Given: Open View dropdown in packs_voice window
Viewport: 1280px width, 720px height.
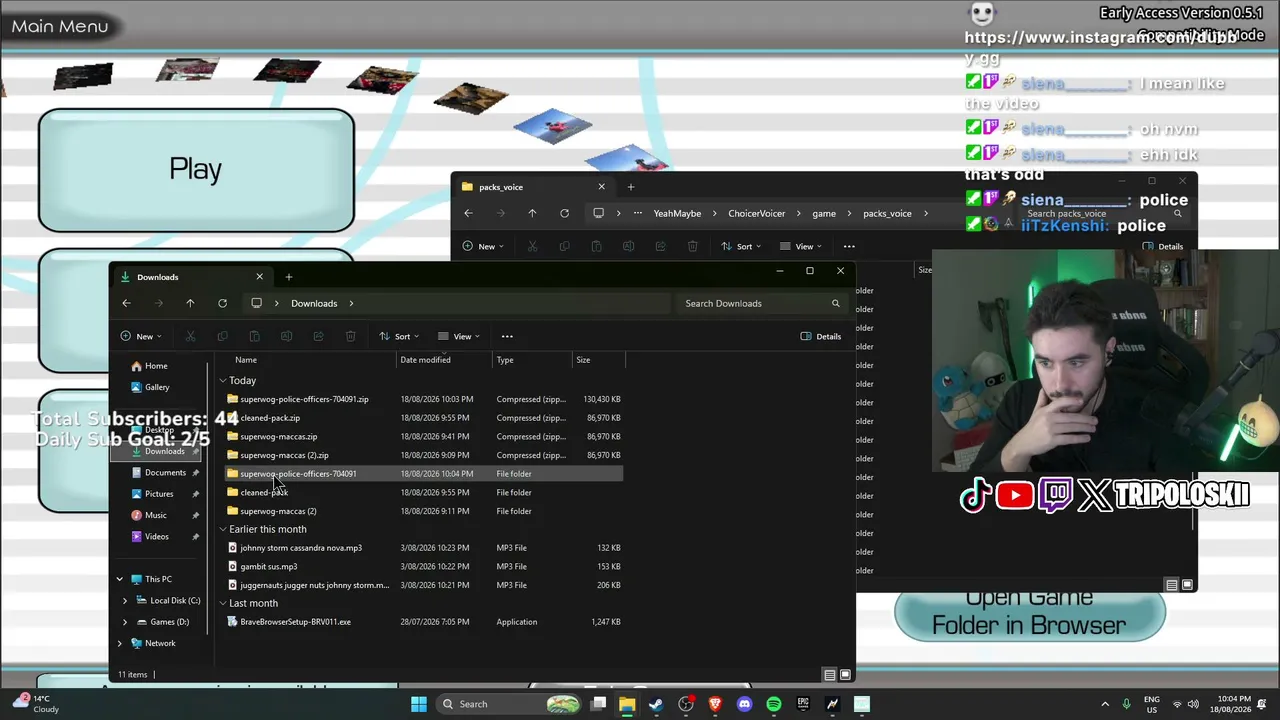Looking at the screenshot, I should (801, 246).
